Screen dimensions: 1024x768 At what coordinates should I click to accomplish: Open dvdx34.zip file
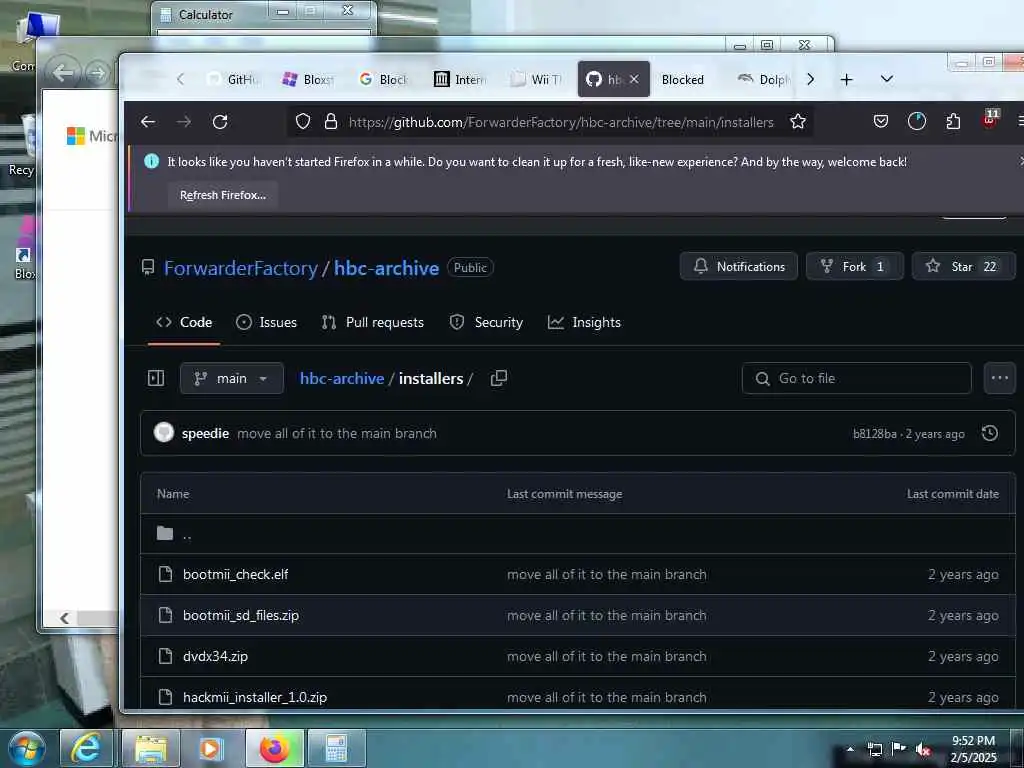[x=215, y=656]
